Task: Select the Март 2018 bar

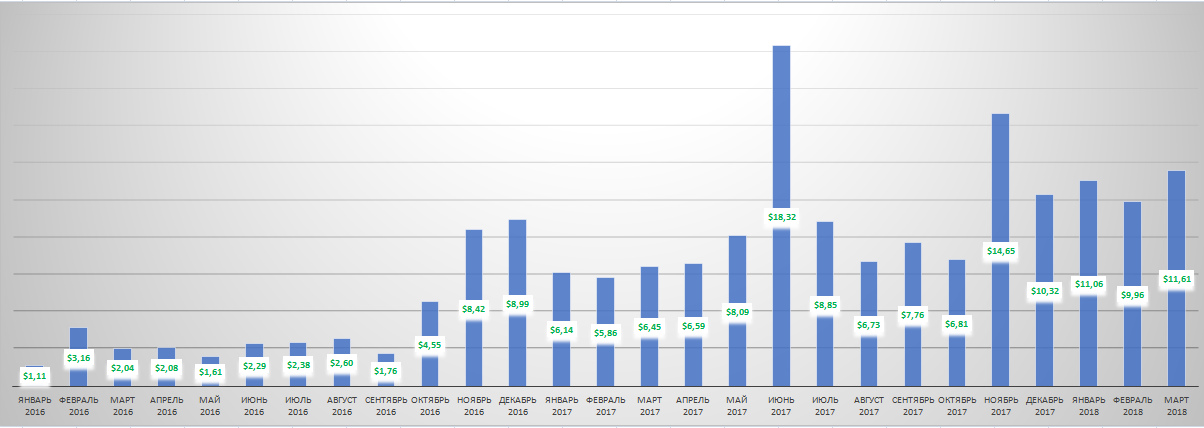Action: 1176,220
